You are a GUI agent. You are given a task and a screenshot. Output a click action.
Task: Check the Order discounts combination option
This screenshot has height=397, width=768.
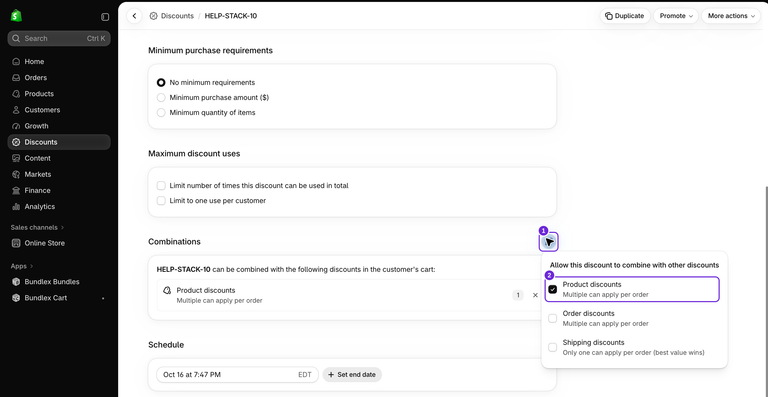tap(552, 318)
